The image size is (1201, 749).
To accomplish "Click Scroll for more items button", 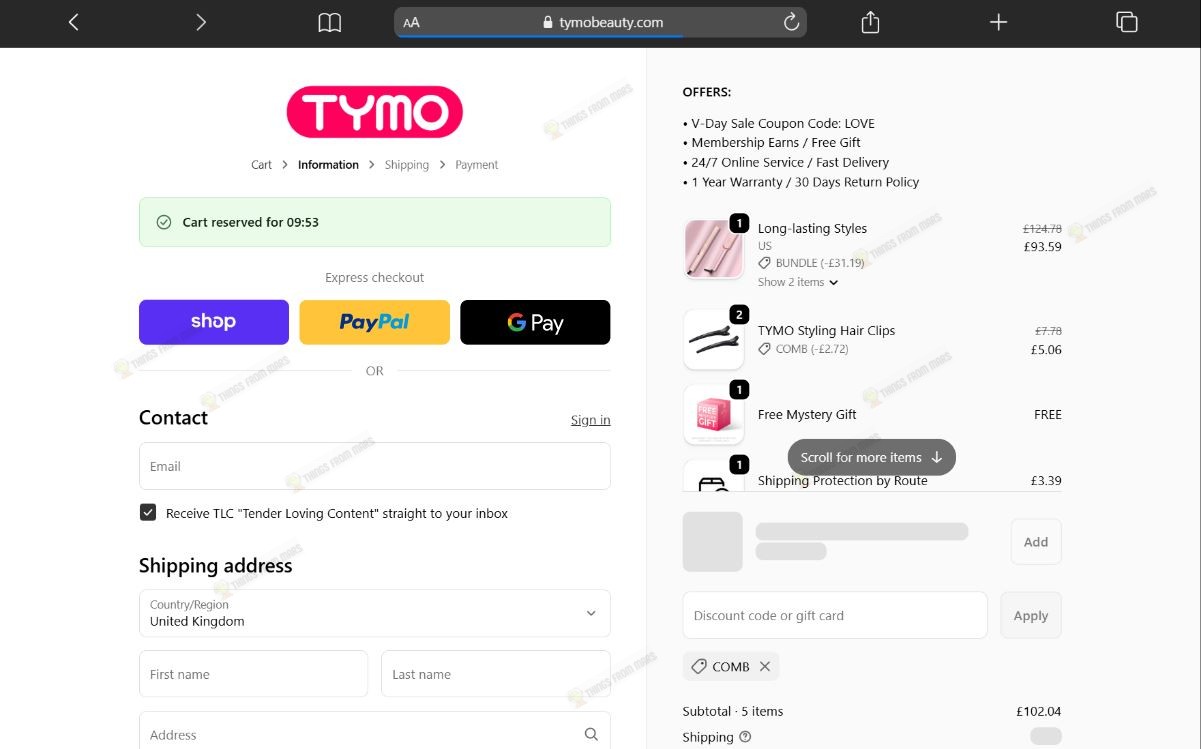I will pos(872,457).
